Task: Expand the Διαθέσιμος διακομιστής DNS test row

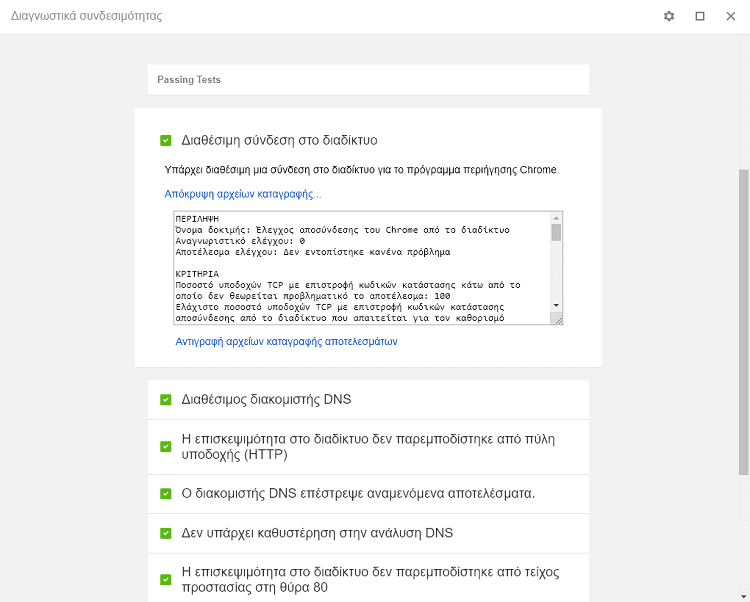Action: [x=368, y=400]
